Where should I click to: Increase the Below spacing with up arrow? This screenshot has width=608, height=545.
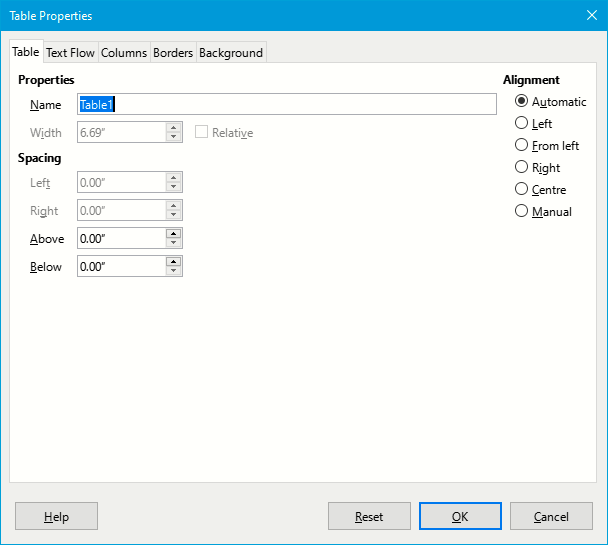point(173,261)
